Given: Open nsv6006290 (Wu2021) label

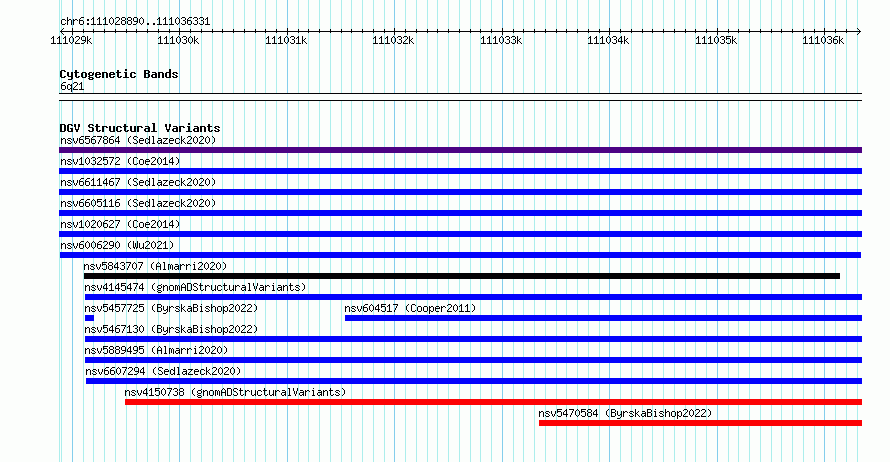Looking at the screenshot, I should click(x=117, y=245).
